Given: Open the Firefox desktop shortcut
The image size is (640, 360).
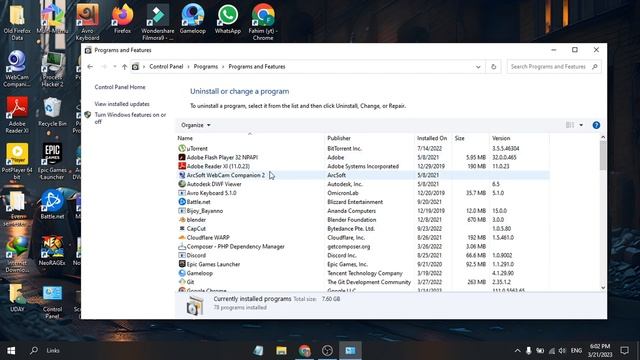Looking at the screenshot, I should coord(122,20).
